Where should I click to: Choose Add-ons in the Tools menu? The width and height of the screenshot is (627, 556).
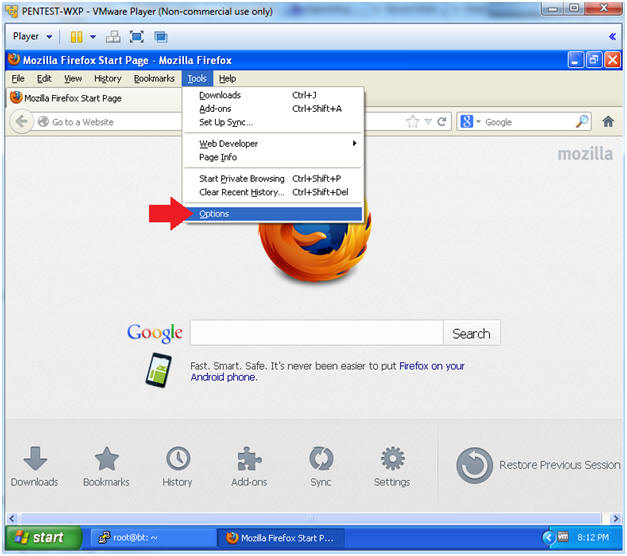click(273, 109)
